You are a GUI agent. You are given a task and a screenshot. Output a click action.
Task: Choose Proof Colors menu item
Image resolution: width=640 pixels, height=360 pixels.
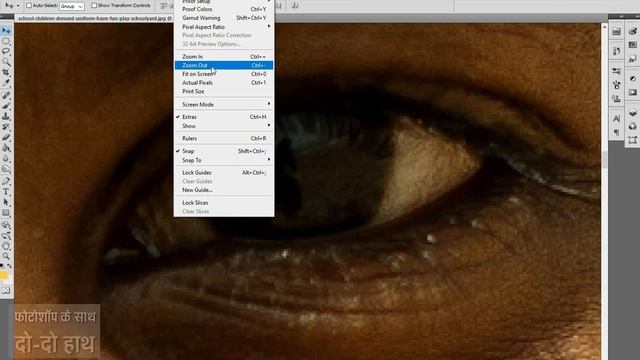[224, 9]
